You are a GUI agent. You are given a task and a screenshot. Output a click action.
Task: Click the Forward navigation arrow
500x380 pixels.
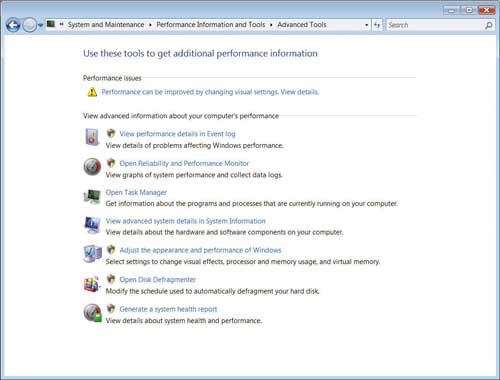[x=29, y=25]
